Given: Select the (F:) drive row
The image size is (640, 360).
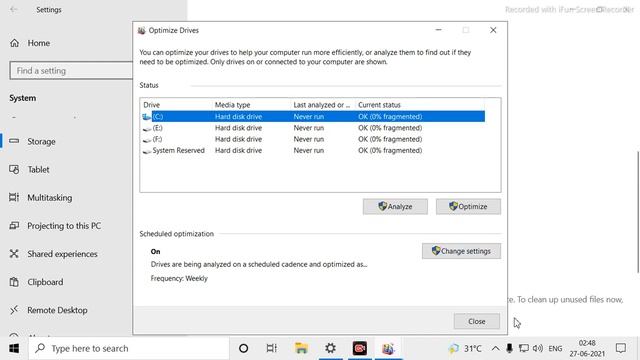Looking at the screenshot, I should tap(313, 139).
